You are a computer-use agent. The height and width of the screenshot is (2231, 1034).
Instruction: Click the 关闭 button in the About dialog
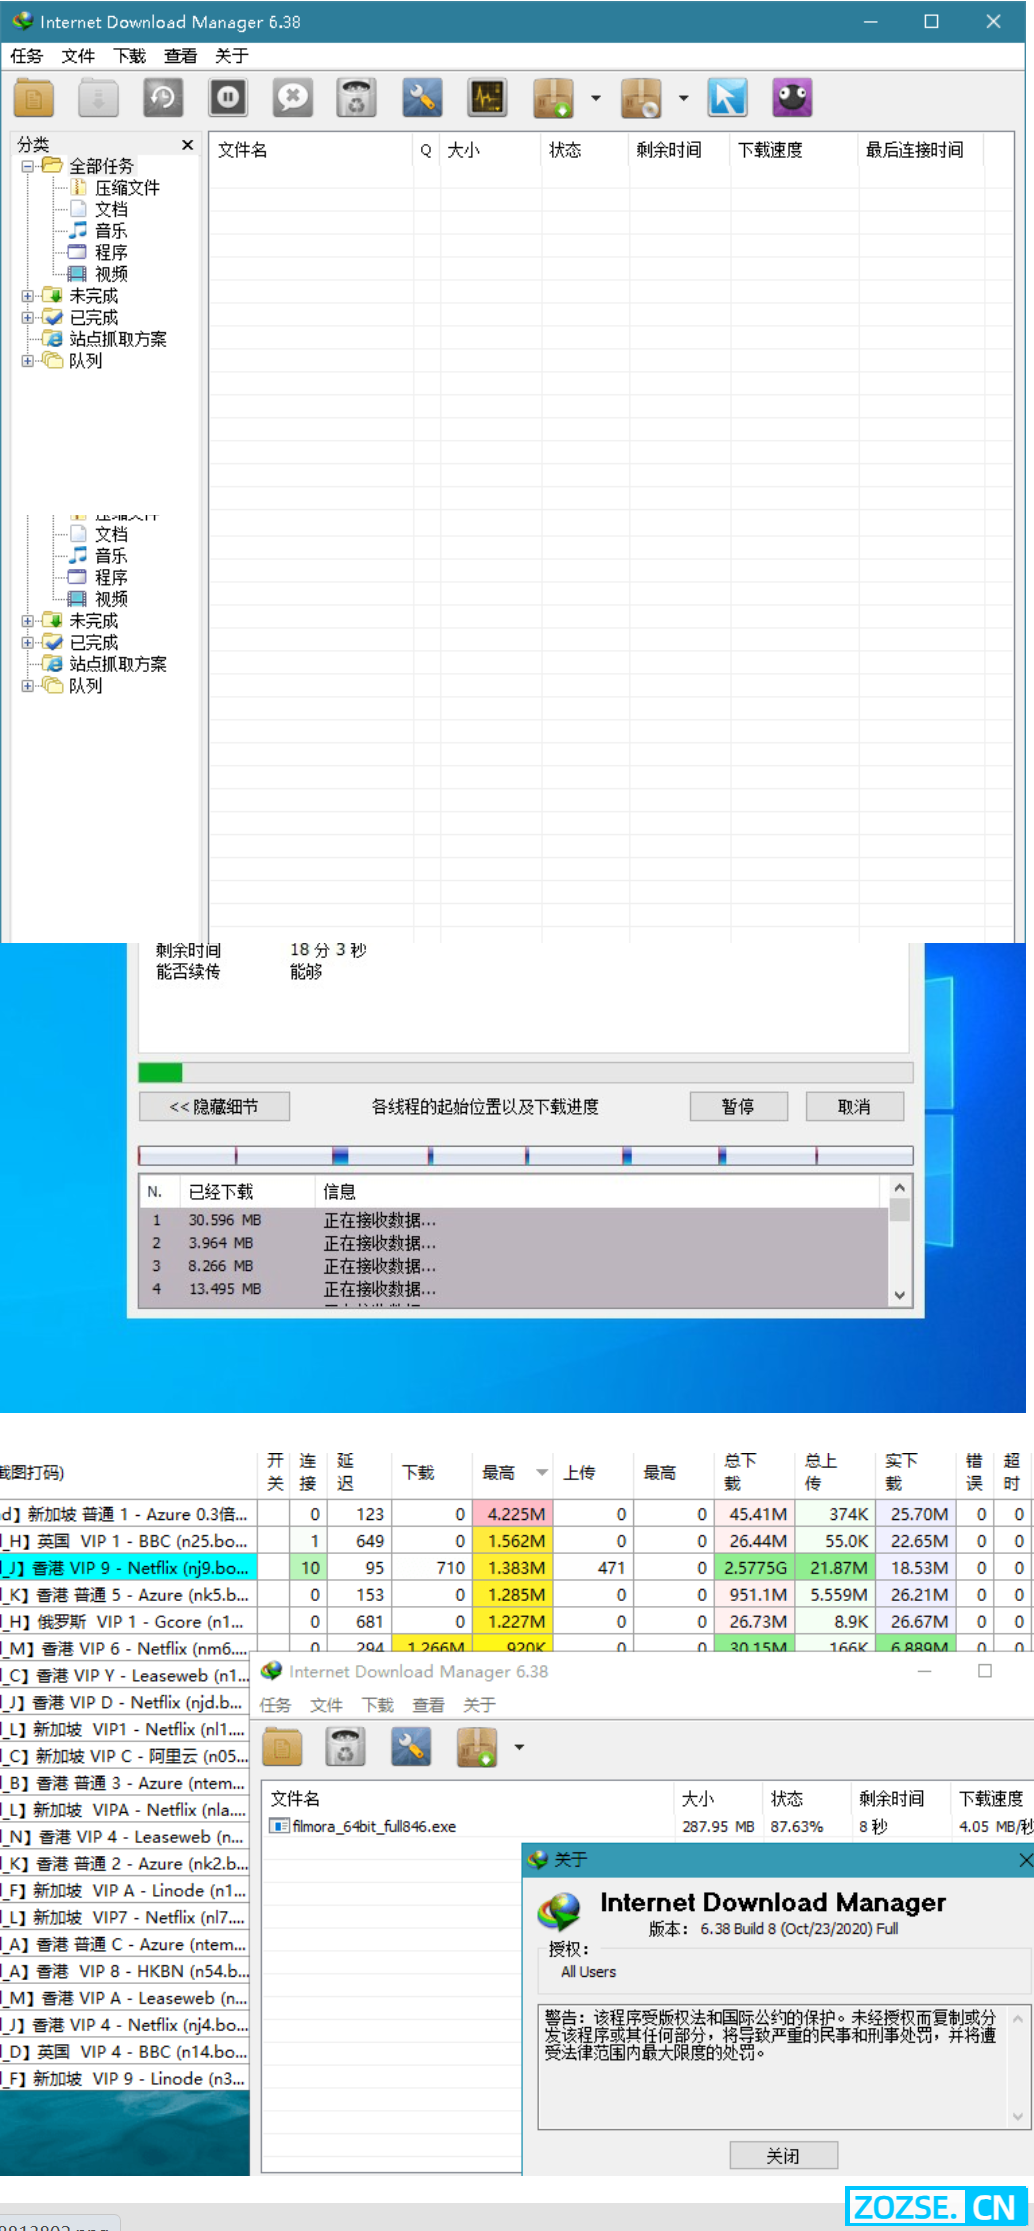[784, 2155]
